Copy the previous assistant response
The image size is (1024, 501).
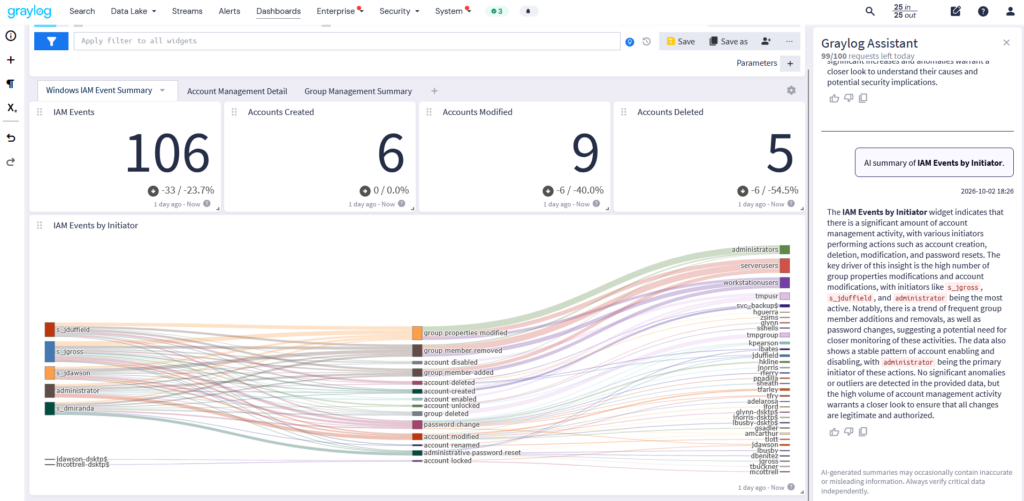tap(863, 98)
